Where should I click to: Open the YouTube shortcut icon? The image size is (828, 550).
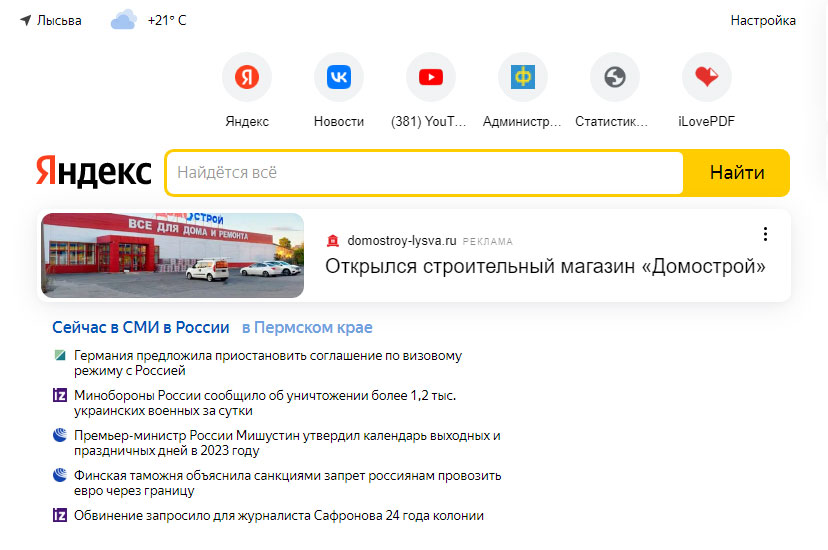click(x=431, y=77)
